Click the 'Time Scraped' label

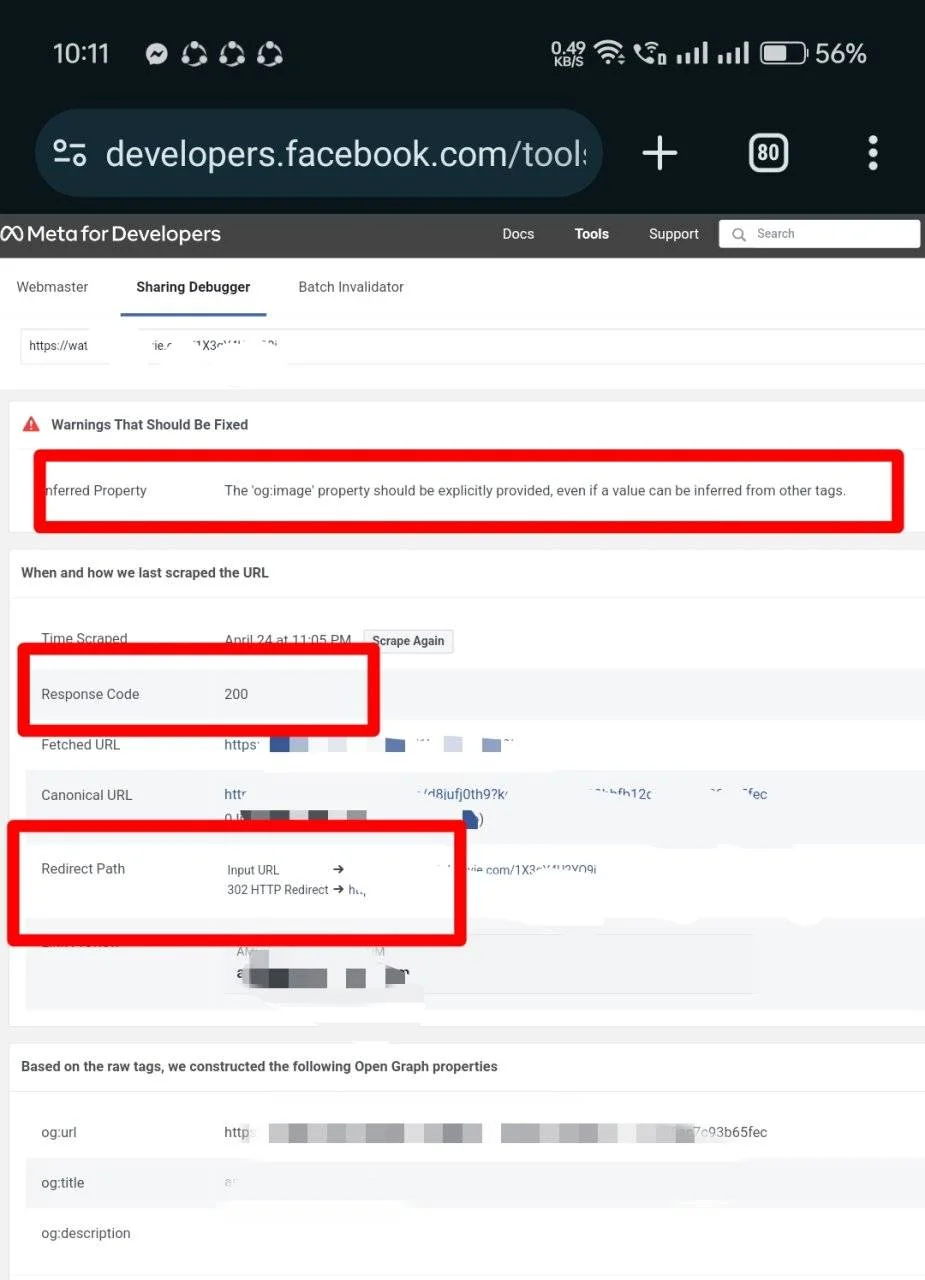pyautogui.click(x=84, y=638)
